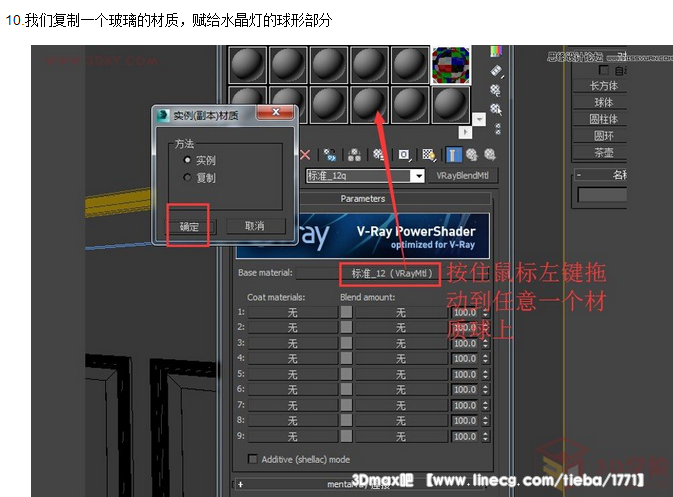Click Base material 标准_12 (VRayMtl) button
673x497 pixels.
tap(390, 273)
